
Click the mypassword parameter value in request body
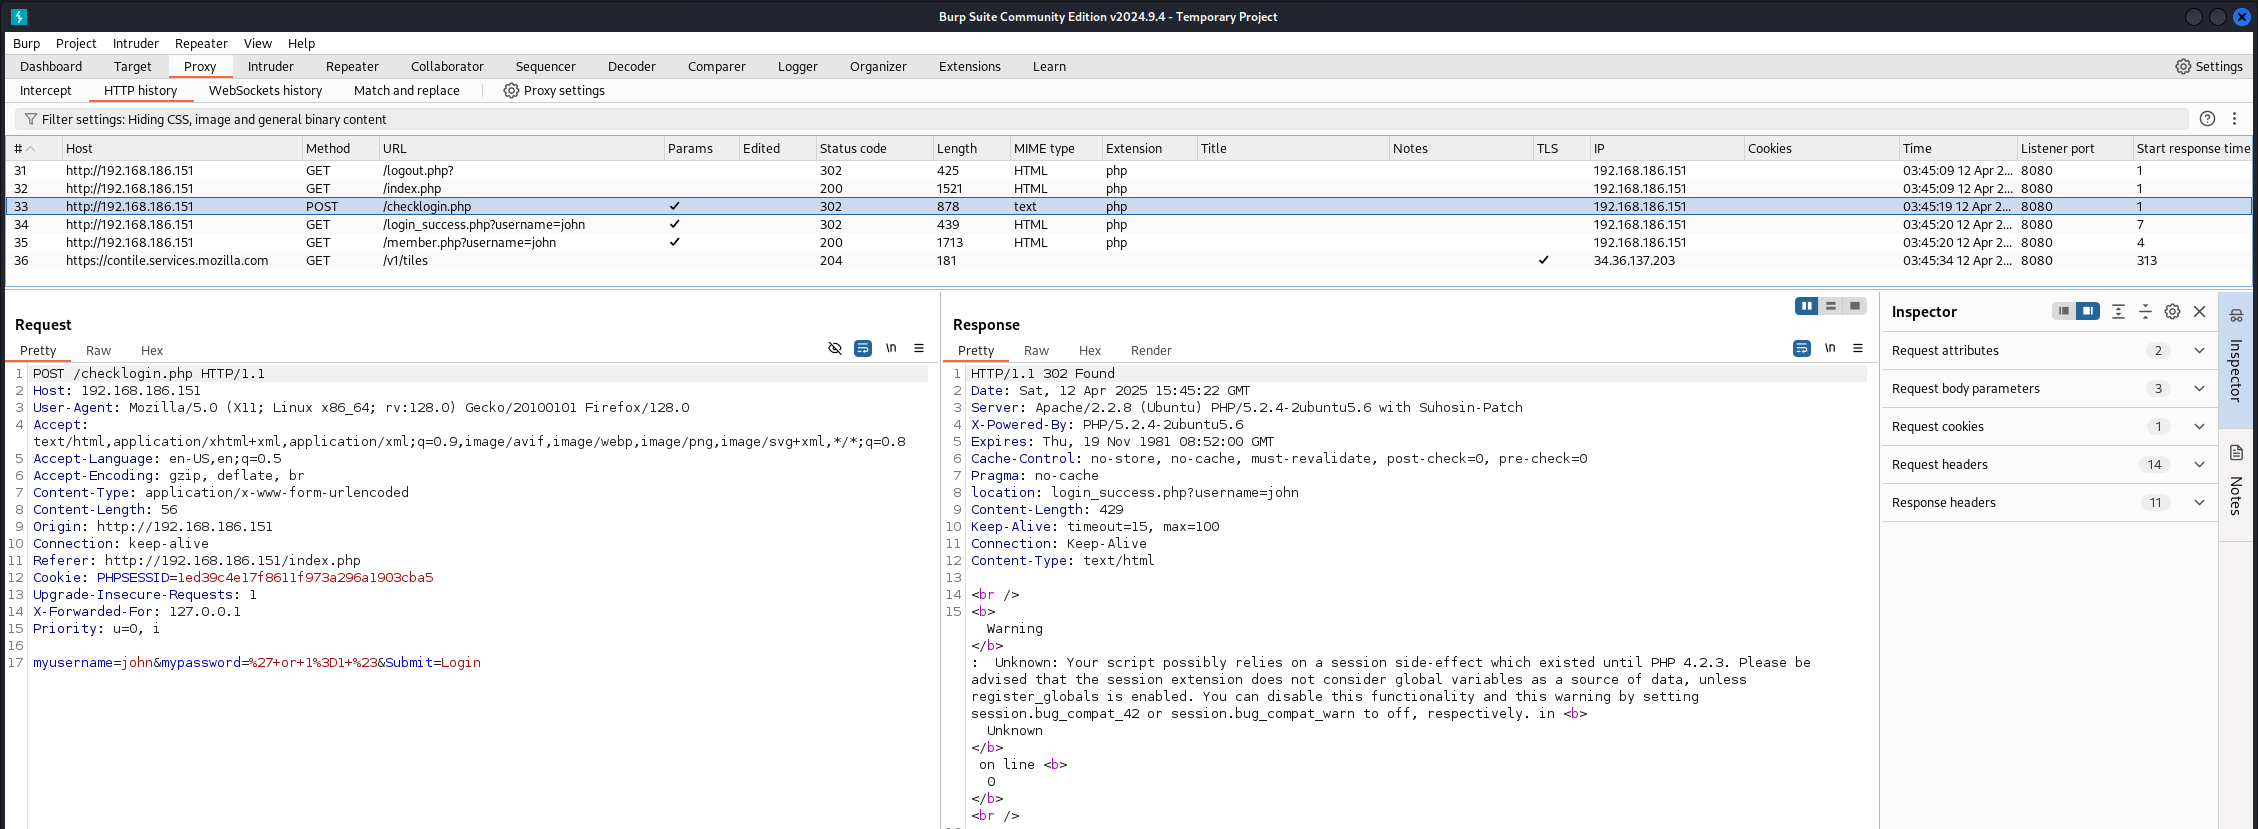[x=313, y=662]
